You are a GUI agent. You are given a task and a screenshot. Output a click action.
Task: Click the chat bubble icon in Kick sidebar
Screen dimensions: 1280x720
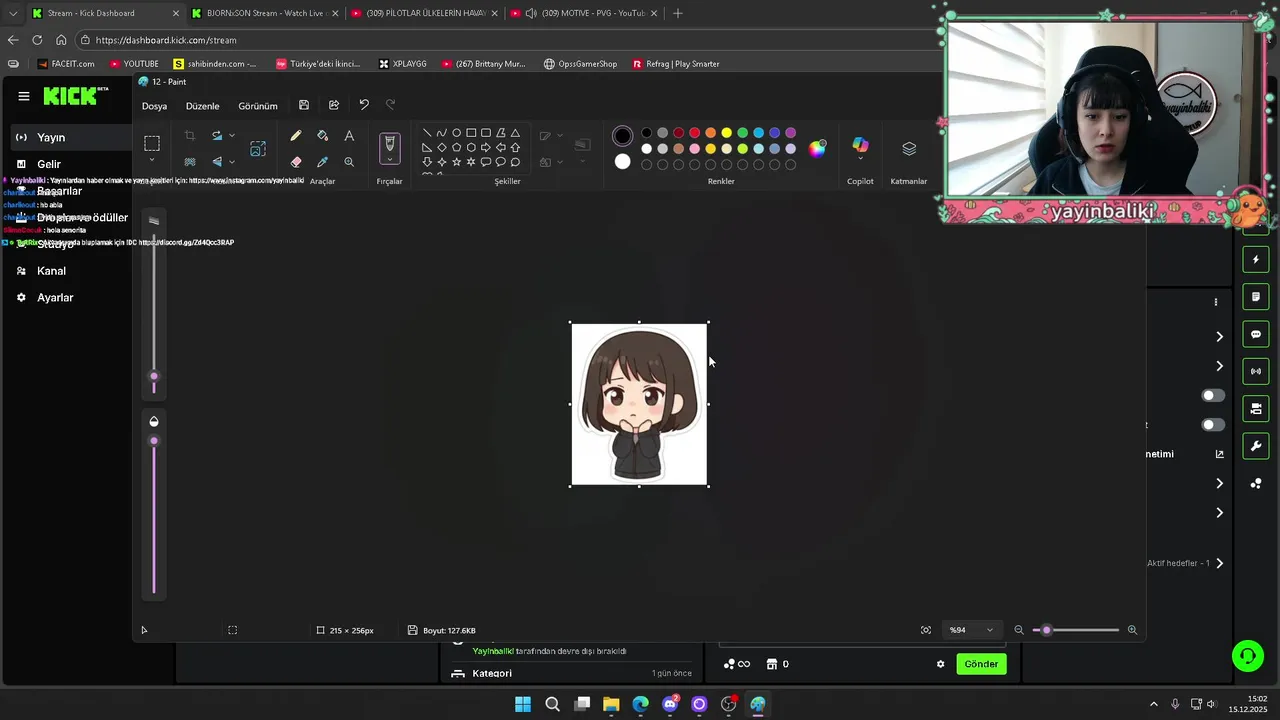point(1256,334)
